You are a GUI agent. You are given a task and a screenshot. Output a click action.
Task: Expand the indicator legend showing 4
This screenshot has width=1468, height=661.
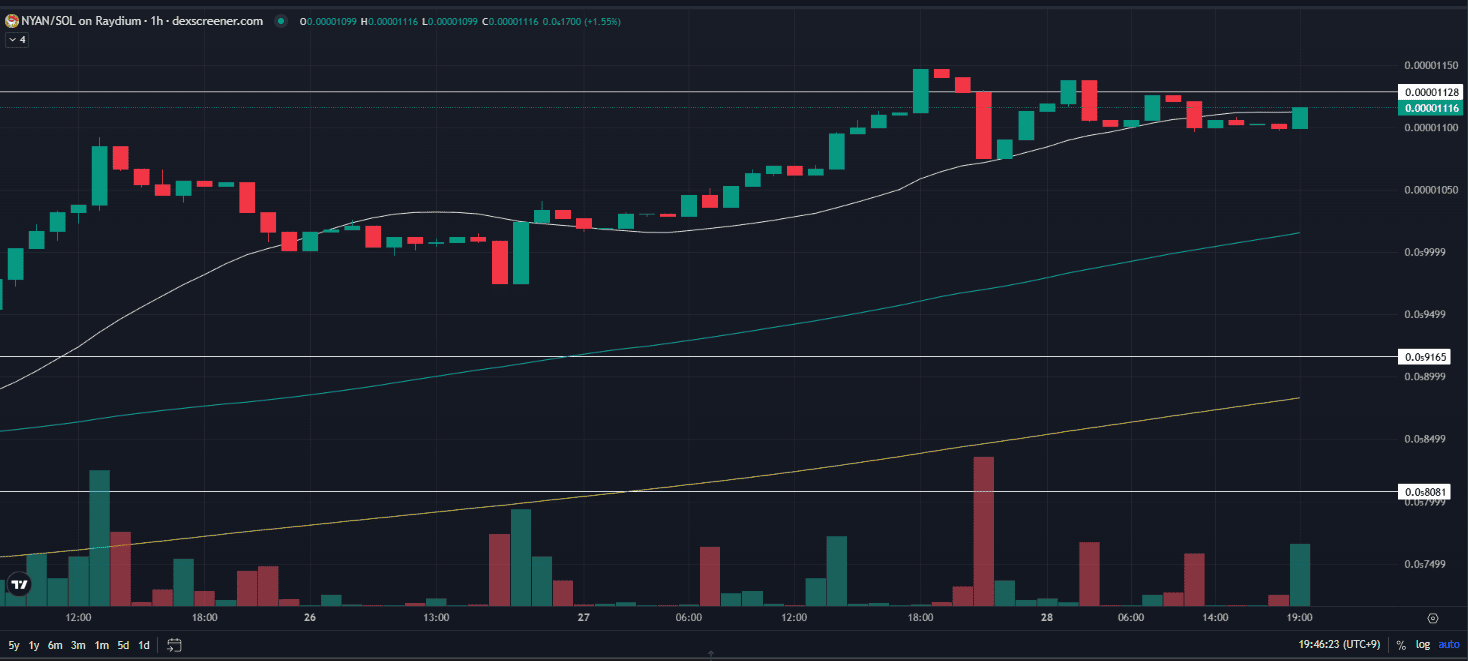(17, 40)
